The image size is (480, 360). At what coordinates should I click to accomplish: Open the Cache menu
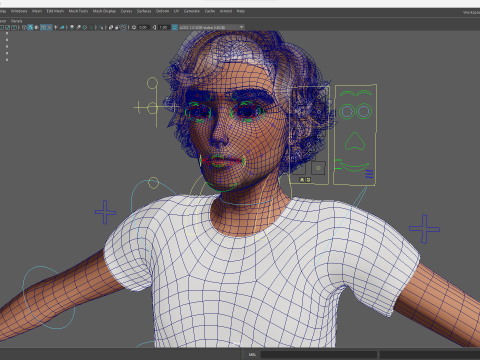pos(210,11)
